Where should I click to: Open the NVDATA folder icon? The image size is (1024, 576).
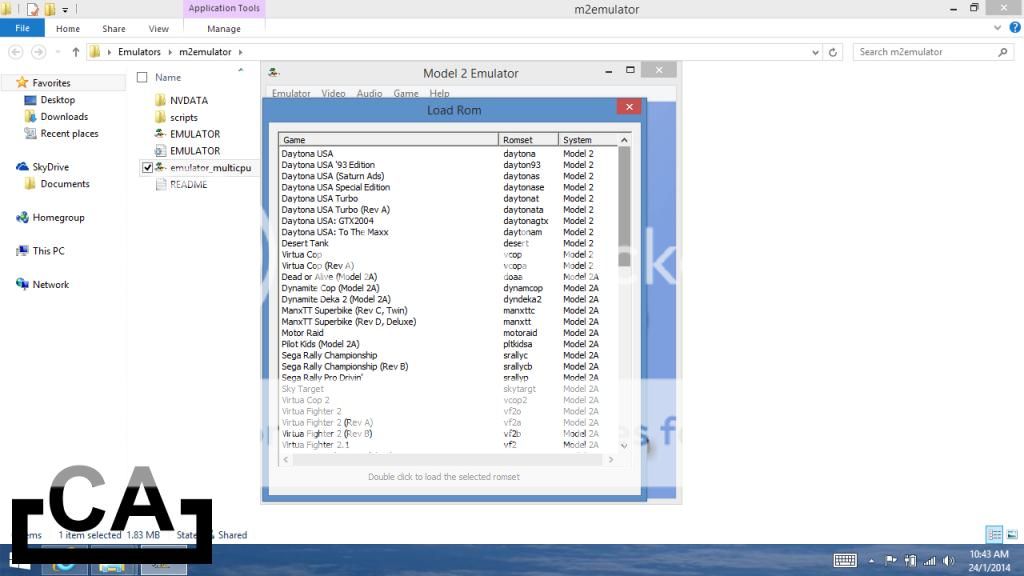tap(160, 100)
